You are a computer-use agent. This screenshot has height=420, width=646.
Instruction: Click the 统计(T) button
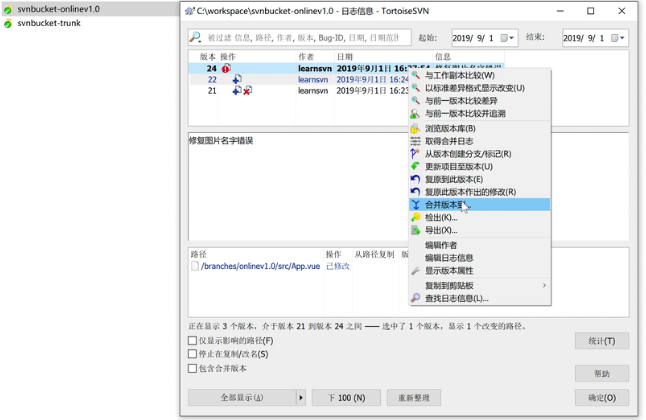point(602,341)
